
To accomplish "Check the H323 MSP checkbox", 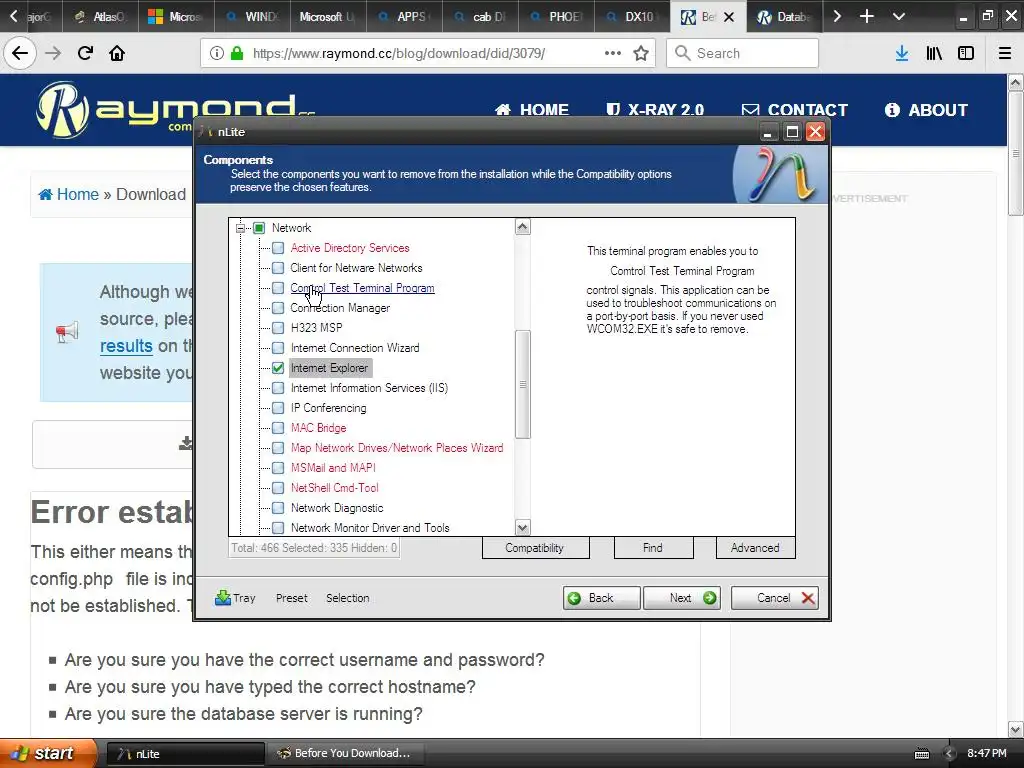I will tap(278, 328).
